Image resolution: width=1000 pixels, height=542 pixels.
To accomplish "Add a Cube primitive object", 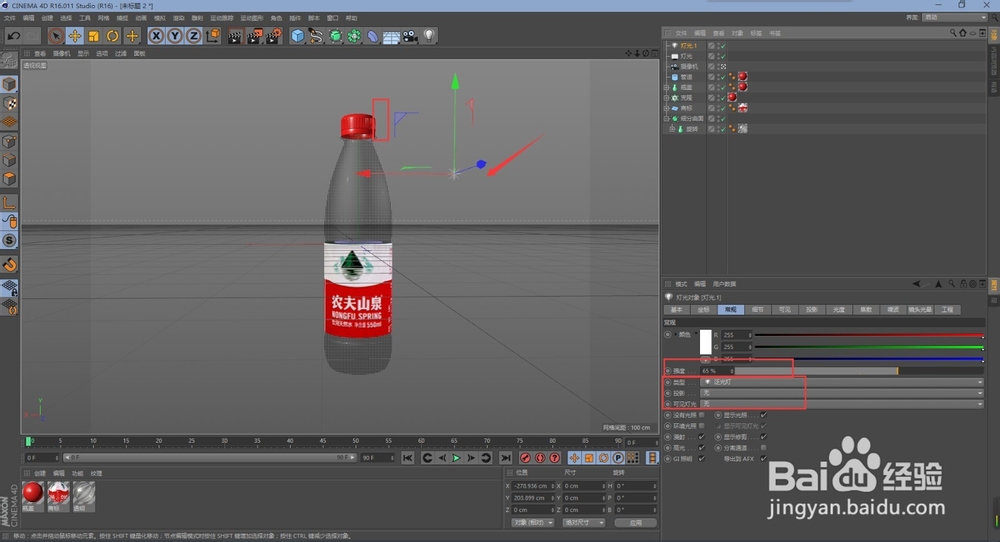I will pos(297,36).
